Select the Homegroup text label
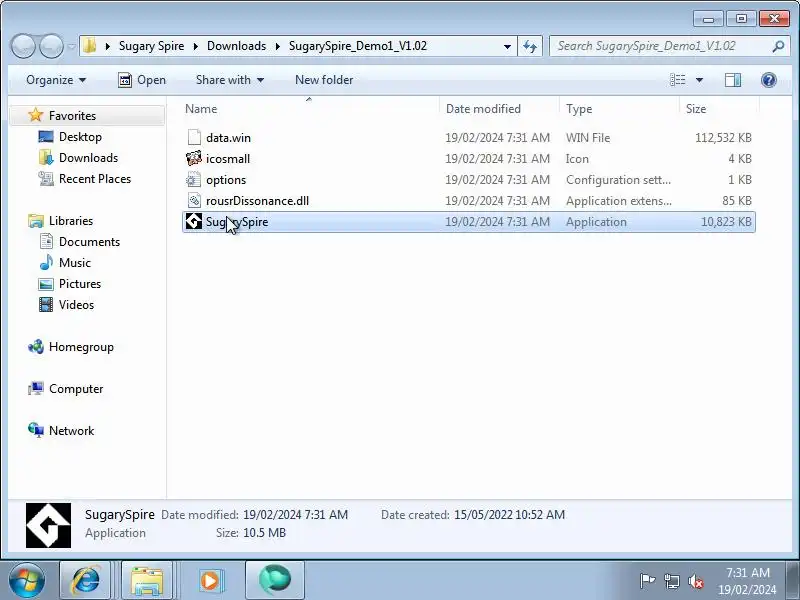Image resolution: width=800 pixels, height=600 pixels. tap(81, 347)
